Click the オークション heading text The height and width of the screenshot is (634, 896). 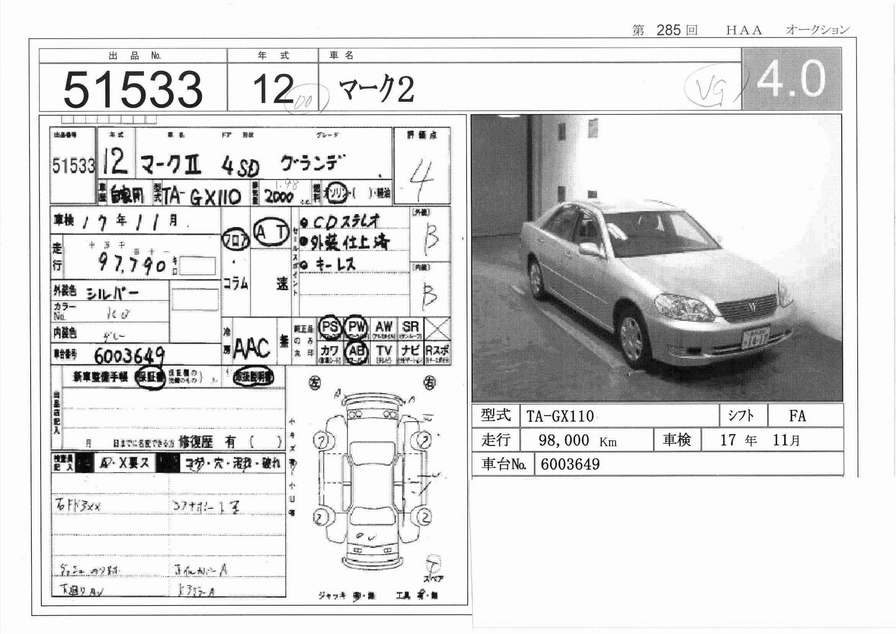818,30
